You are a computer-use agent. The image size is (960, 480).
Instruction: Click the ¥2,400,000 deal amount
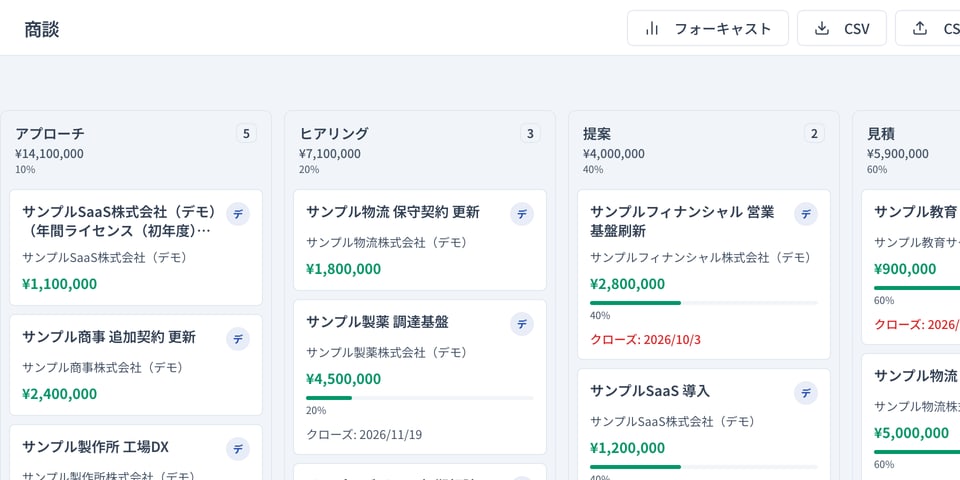[59, 394]
